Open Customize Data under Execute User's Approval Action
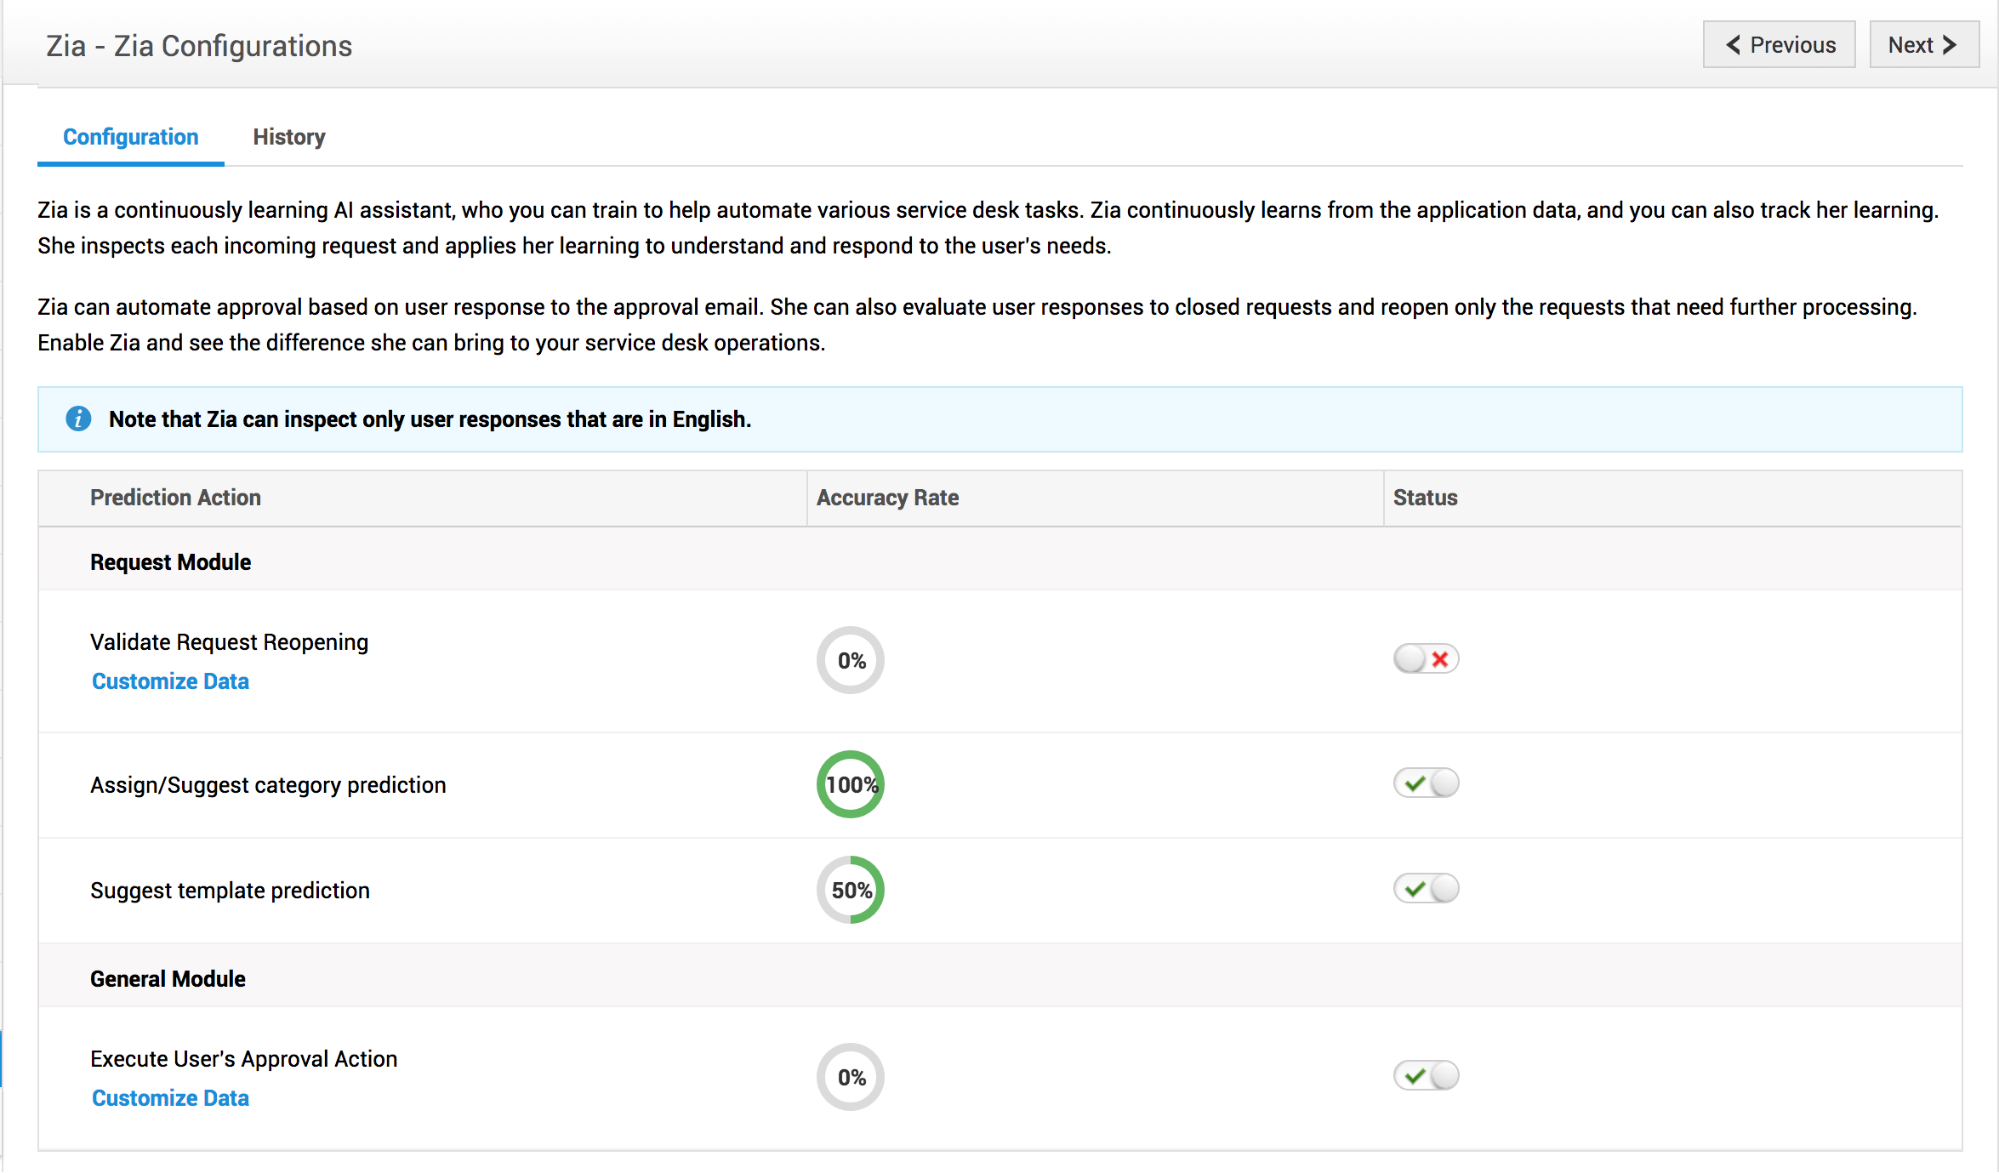Screen dimensions: 1999x1173 pos(170,1098)
